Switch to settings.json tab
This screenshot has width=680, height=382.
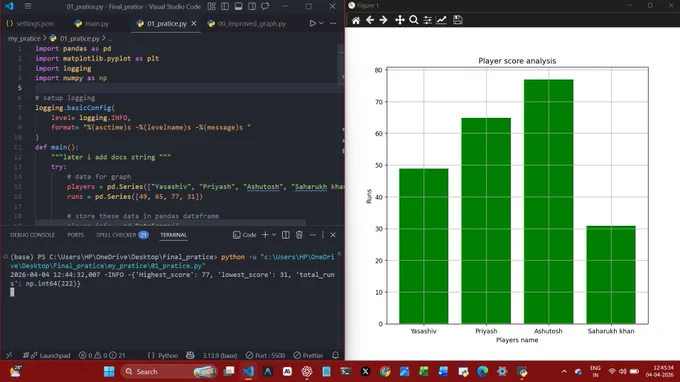(x=30, y=23)
